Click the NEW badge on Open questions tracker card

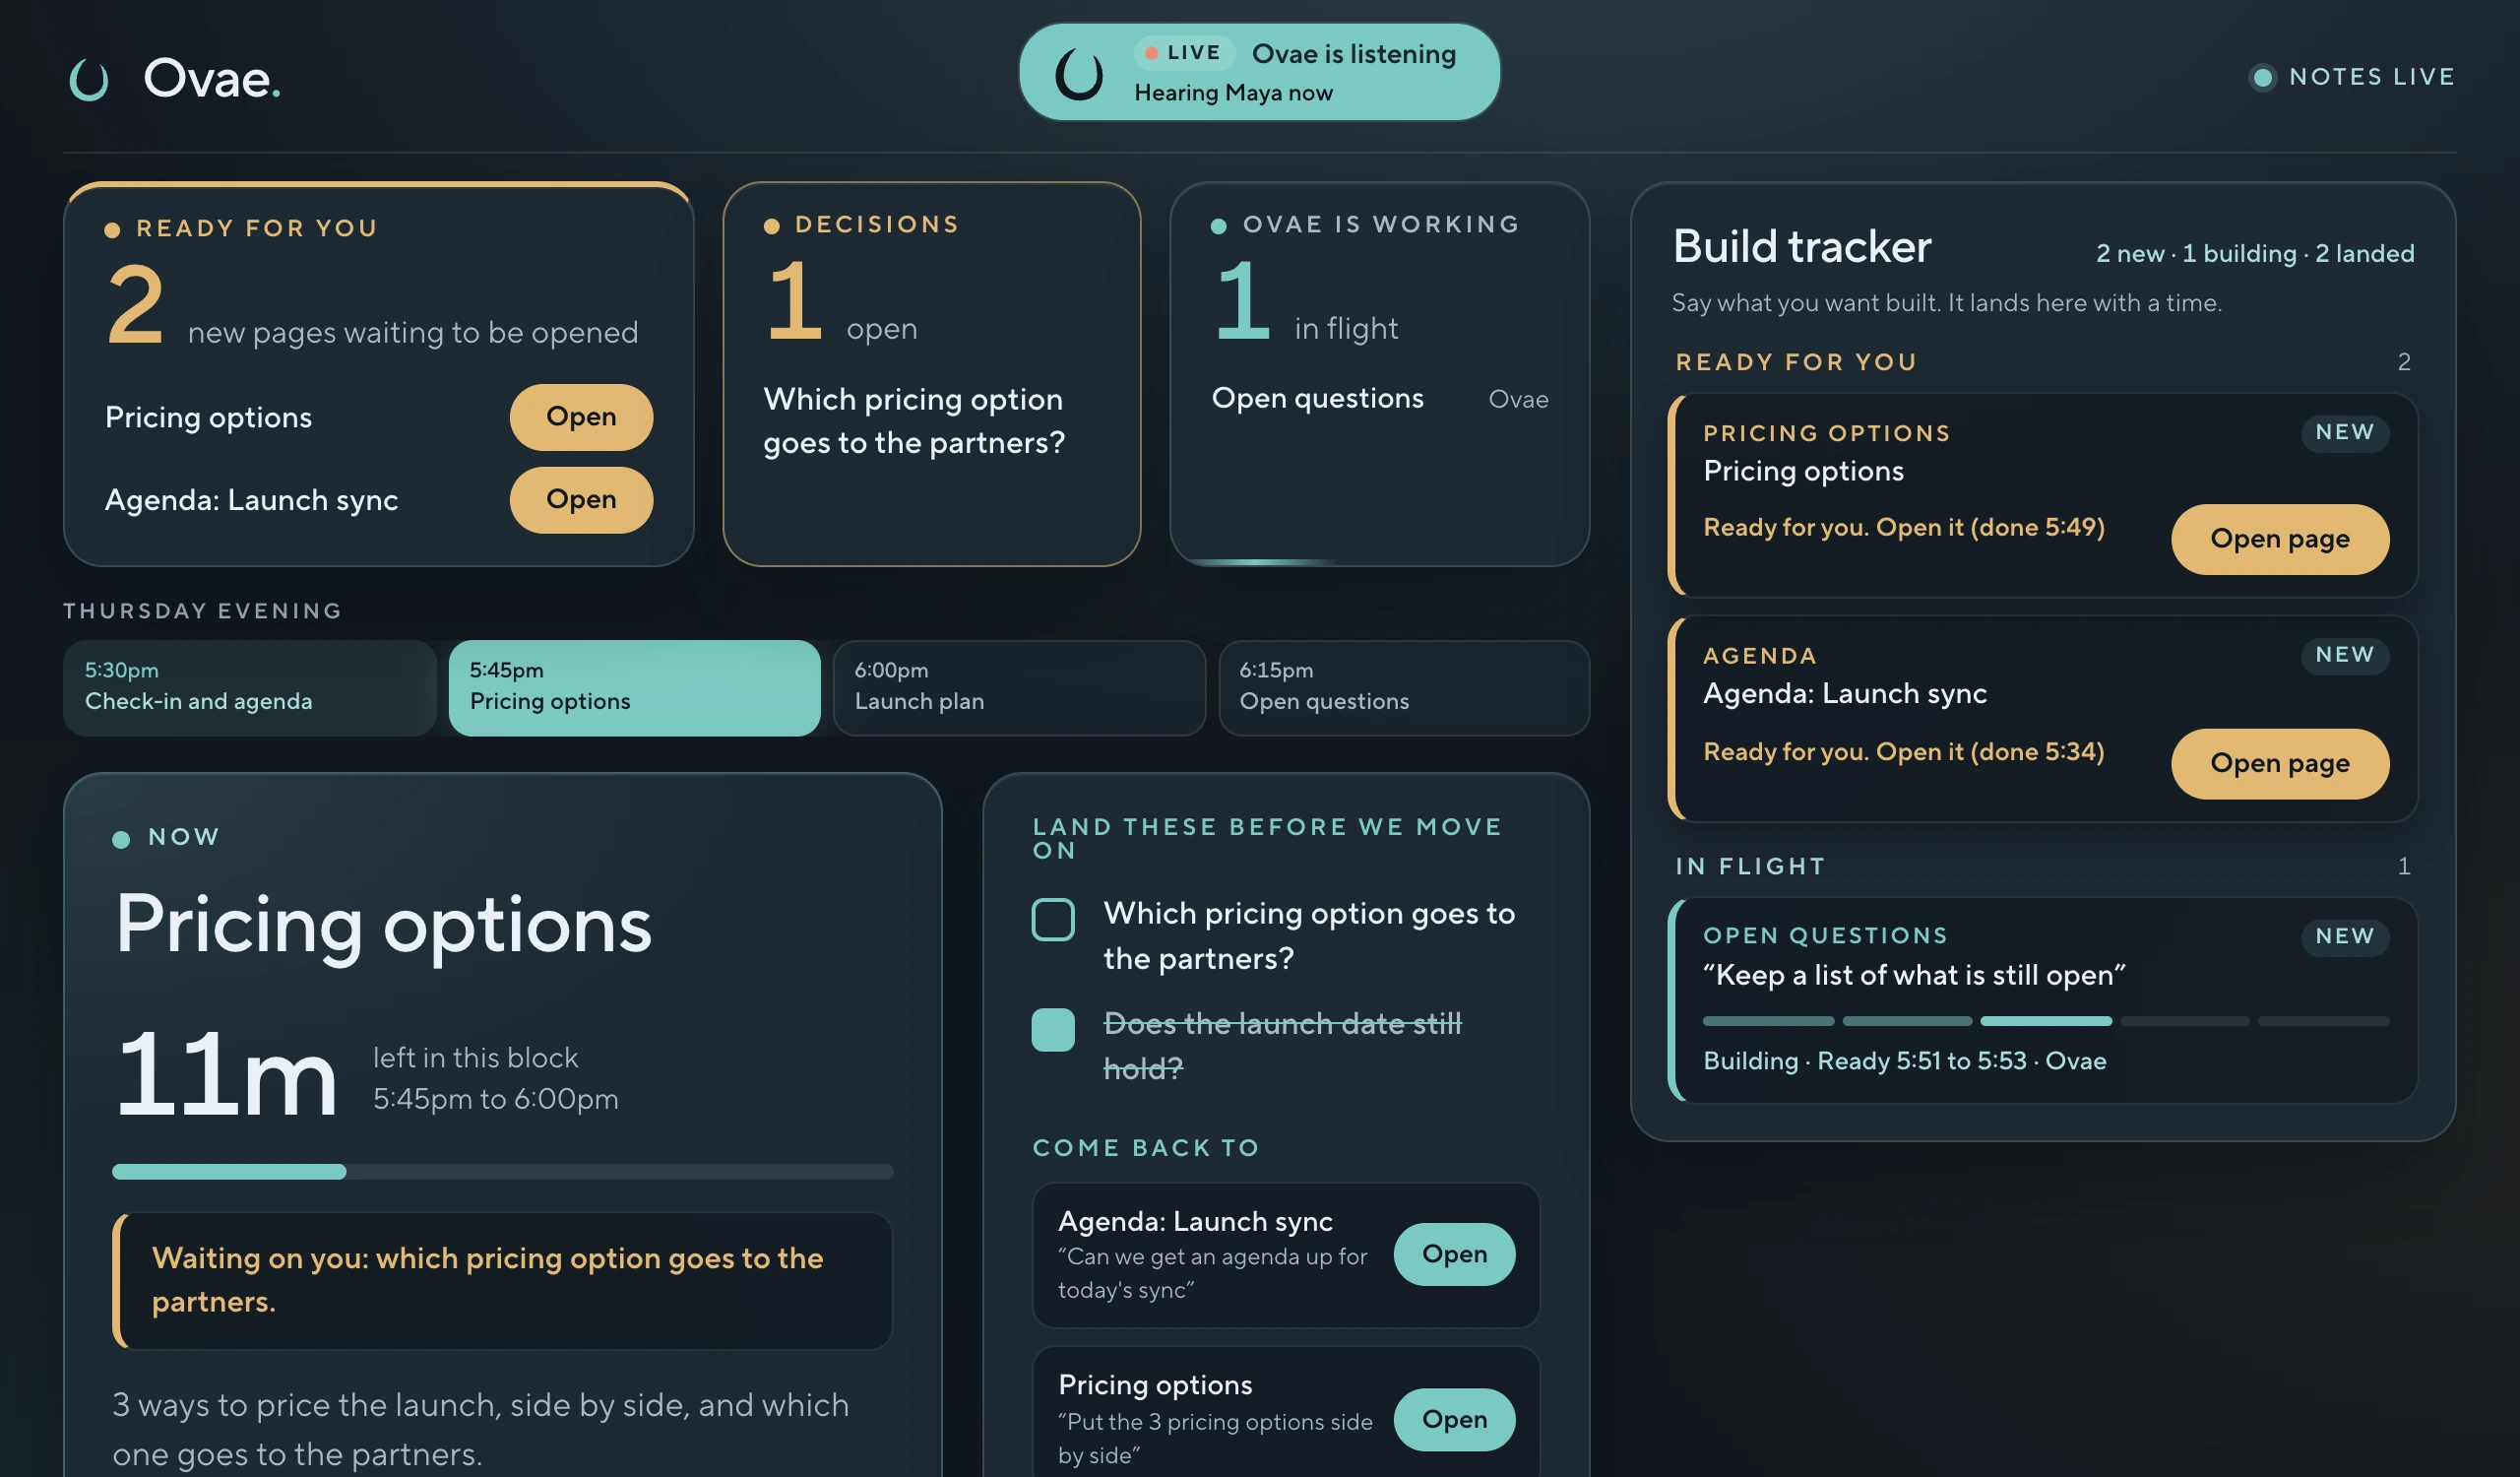[x=2345, y=937]
